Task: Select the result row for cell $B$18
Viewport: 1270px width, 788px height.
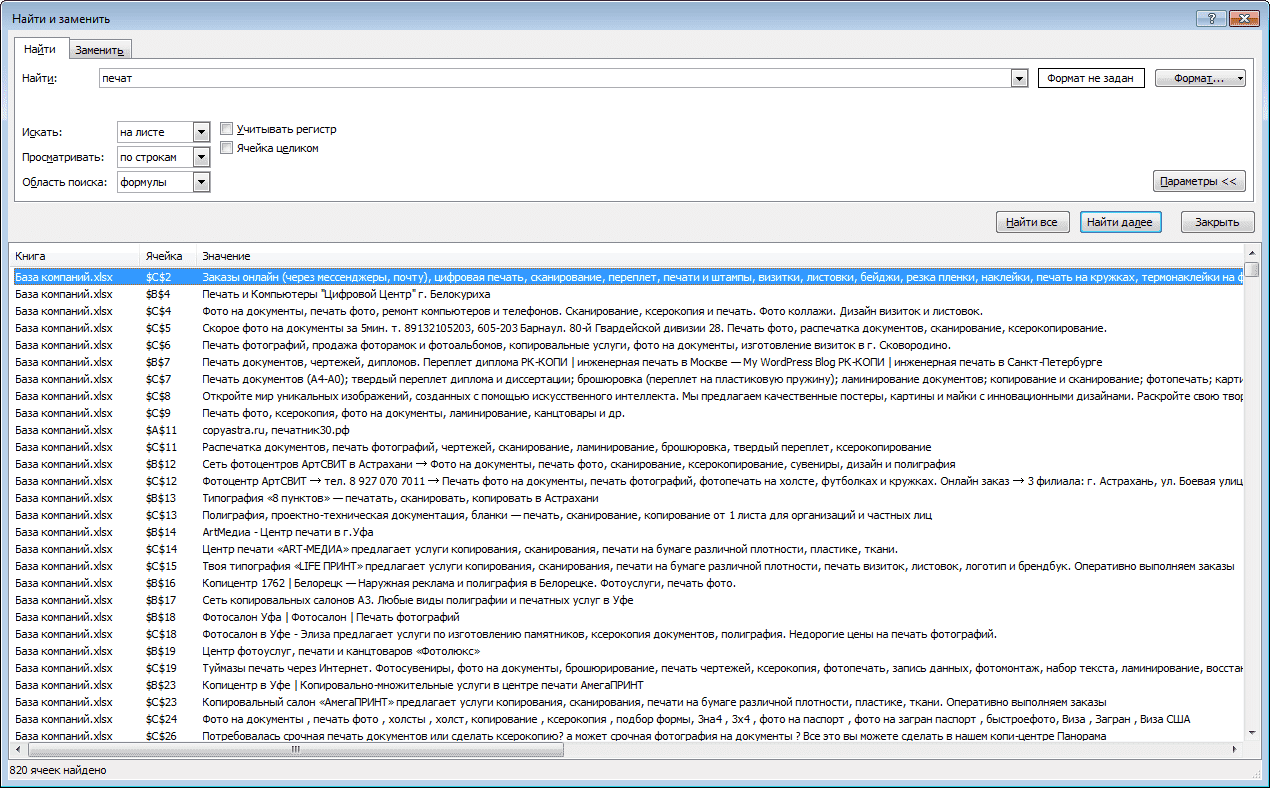Action: click(x=626, y=617)
